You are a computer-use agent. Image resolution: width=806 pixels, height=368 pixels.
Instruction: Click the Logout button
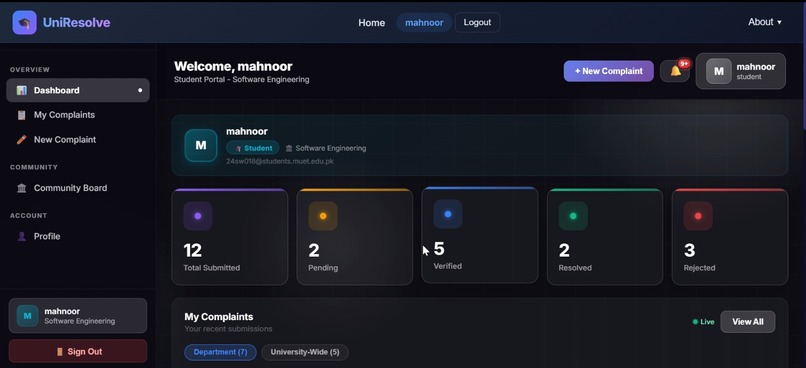478,23
